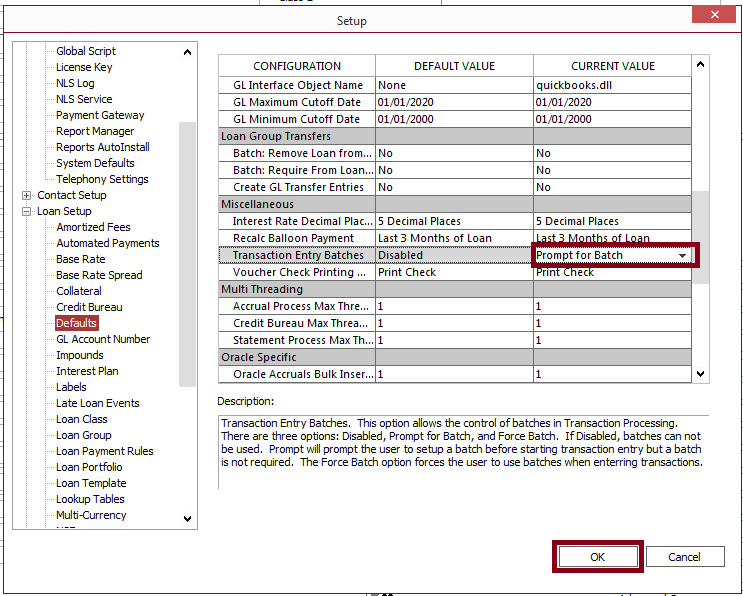Select the Credit Bureau Max Threads row
743x596 pixels.
455,324
